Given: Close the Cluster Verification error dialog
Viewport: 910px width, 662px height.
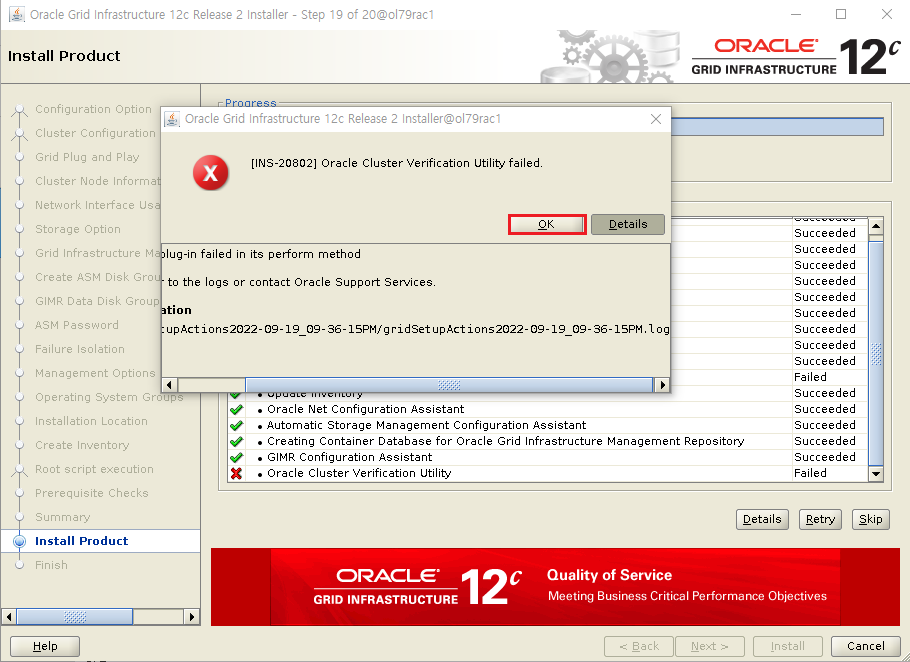Looking at the screenshot, I should (x=656, y=119).
